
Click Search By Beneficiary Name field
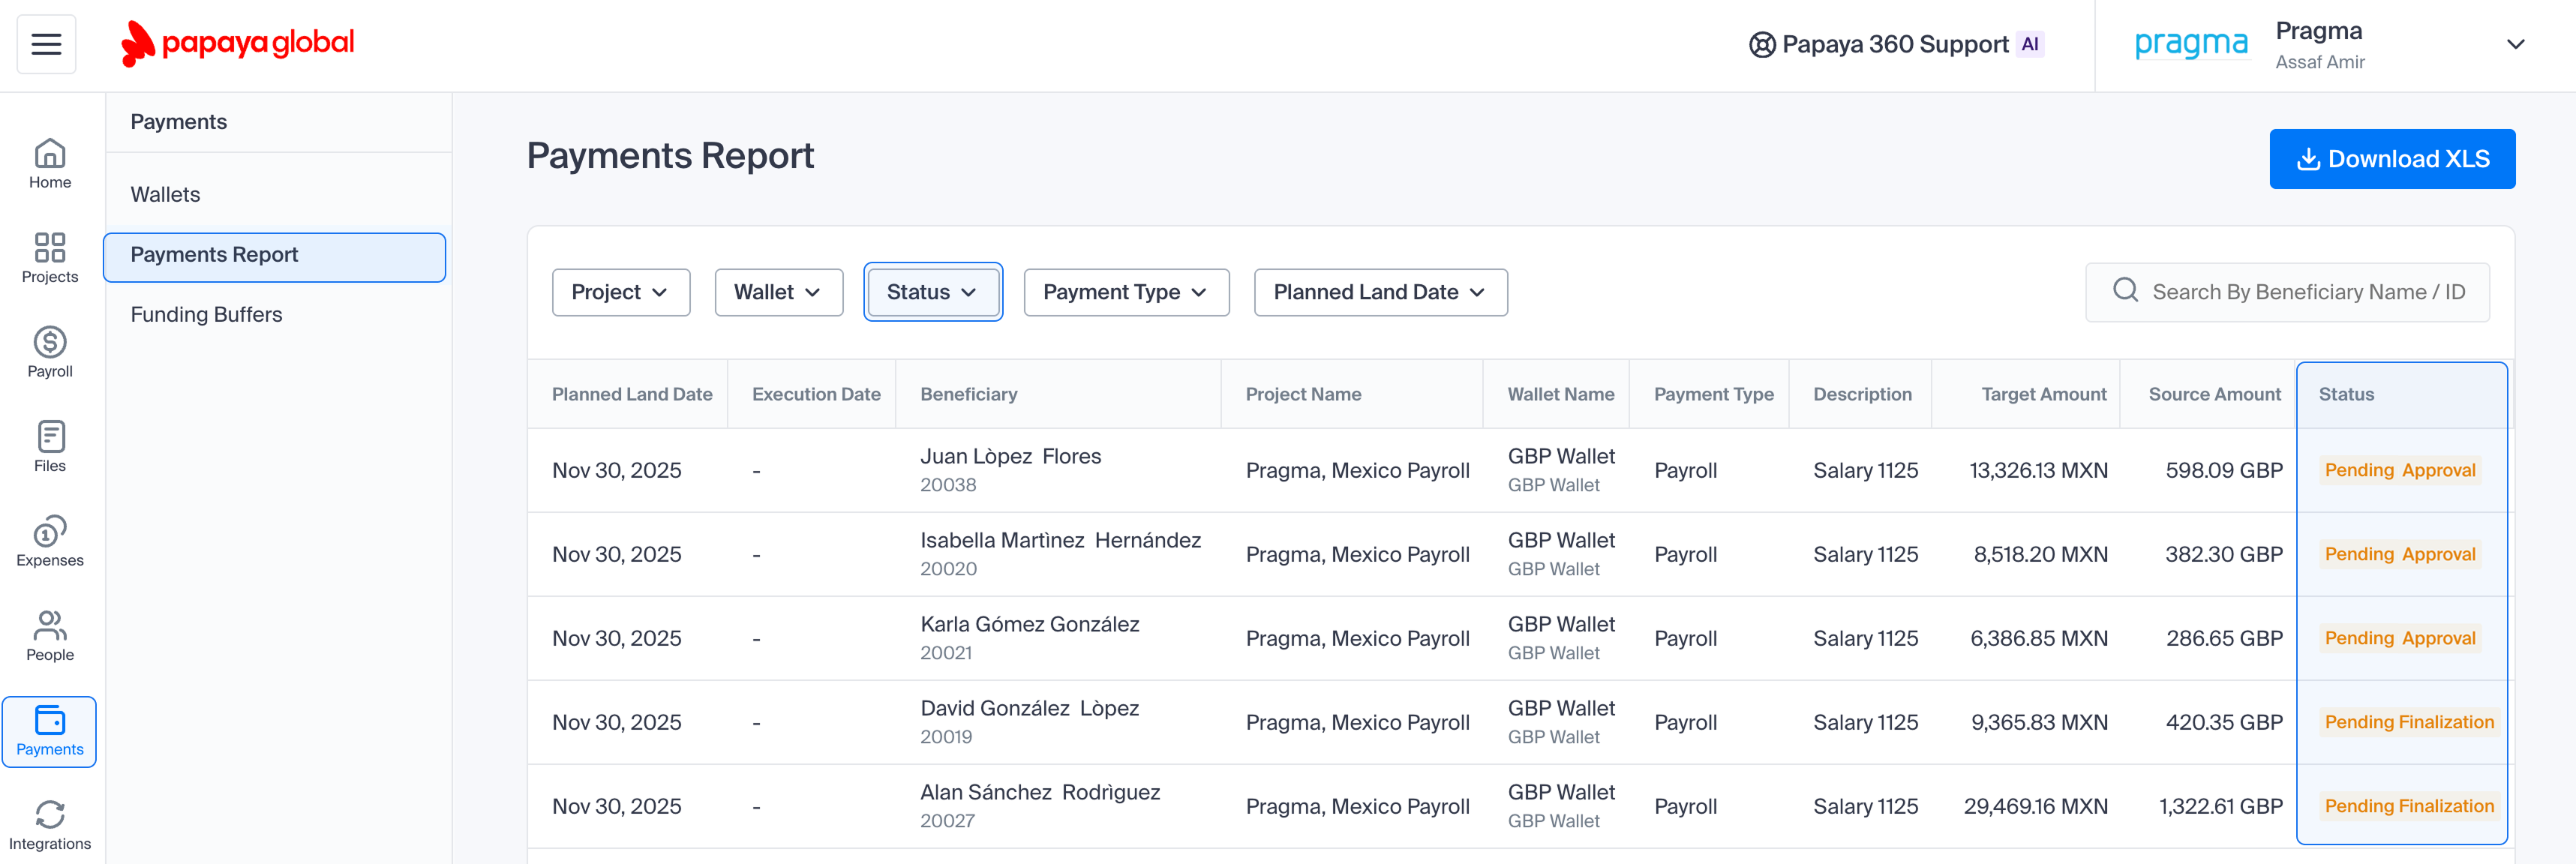[x=2287, y=292]
